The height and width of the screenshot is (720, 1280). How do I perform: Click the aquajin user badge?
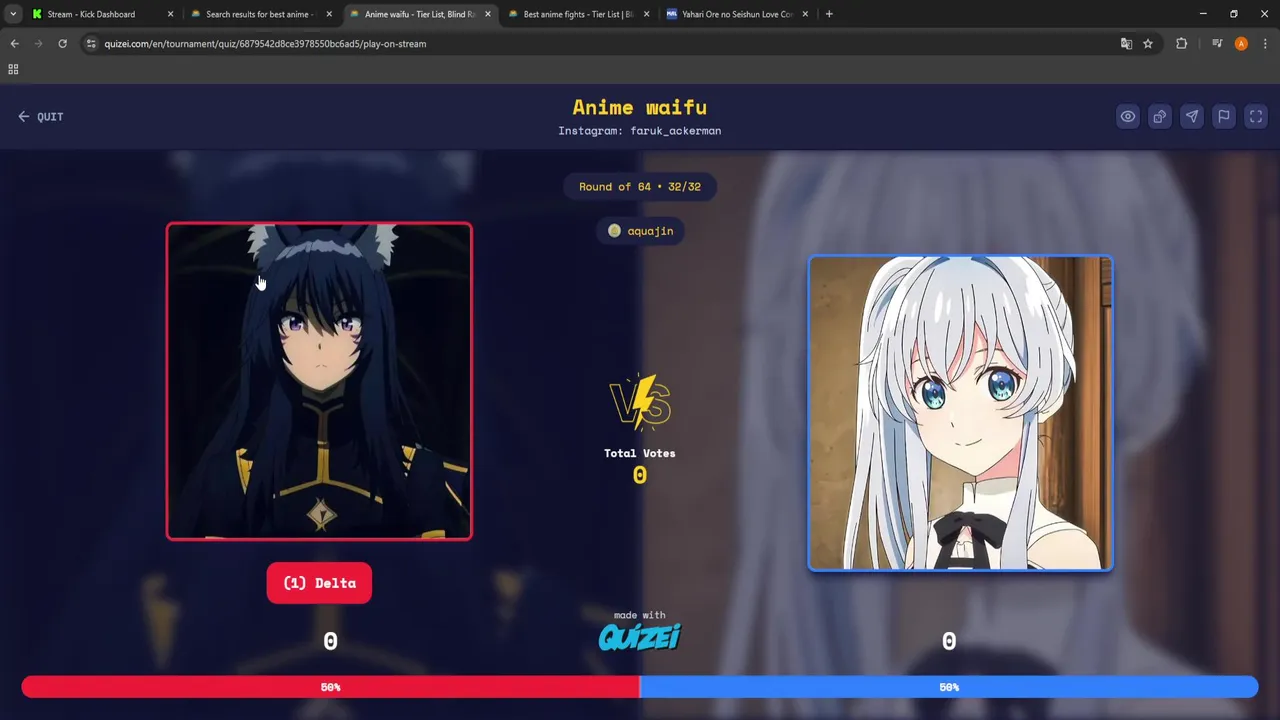tap(641, 231)
